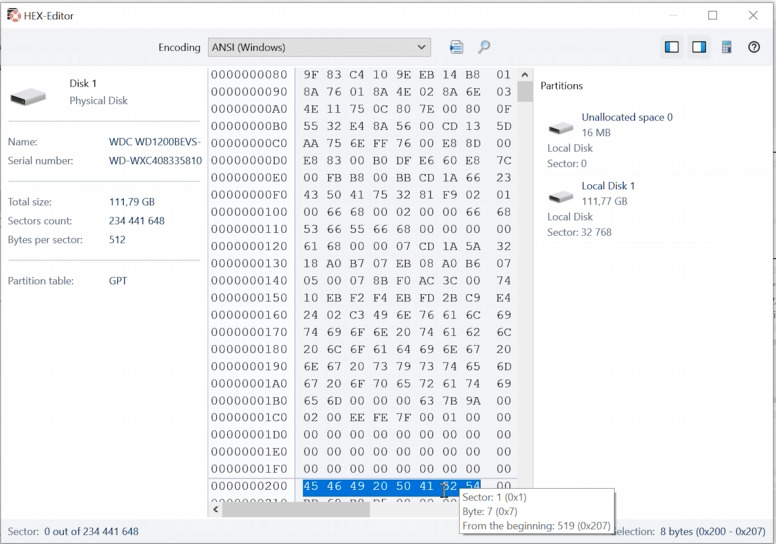
Task: Click offset address 0000000080
Action: [x=249, y=75]
